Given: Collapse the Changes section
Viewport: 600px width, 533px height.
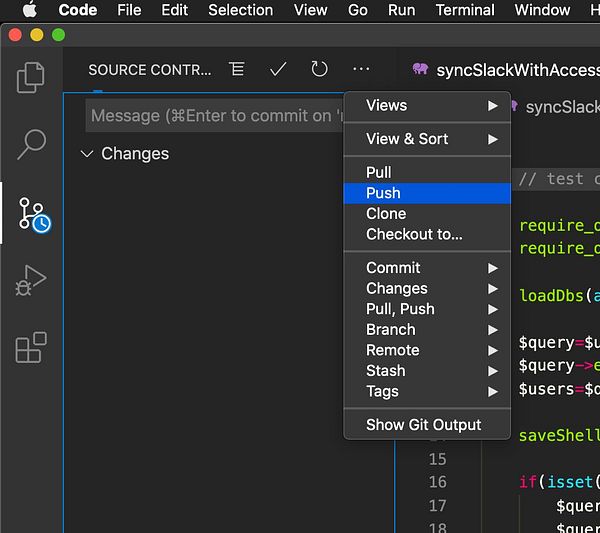Looking at the screenshot, I should click(88, 154).
